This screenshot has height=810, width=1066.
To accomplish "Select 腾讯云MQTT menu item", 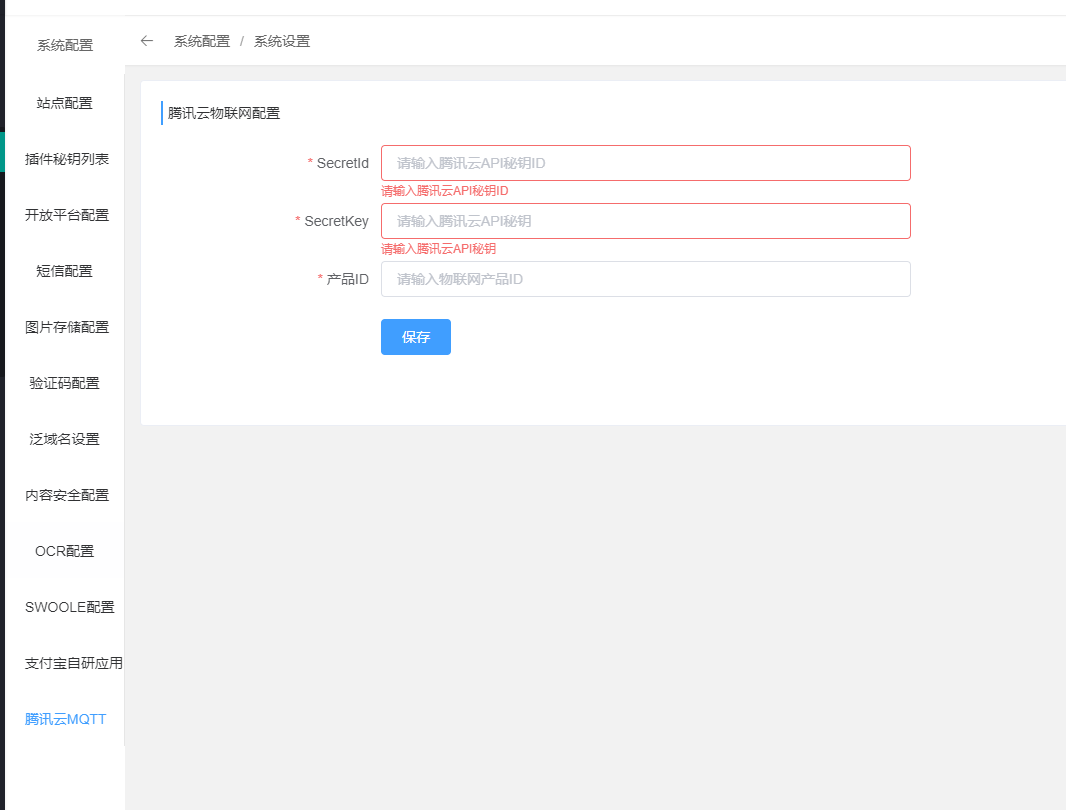I will [x=65, y=719].
